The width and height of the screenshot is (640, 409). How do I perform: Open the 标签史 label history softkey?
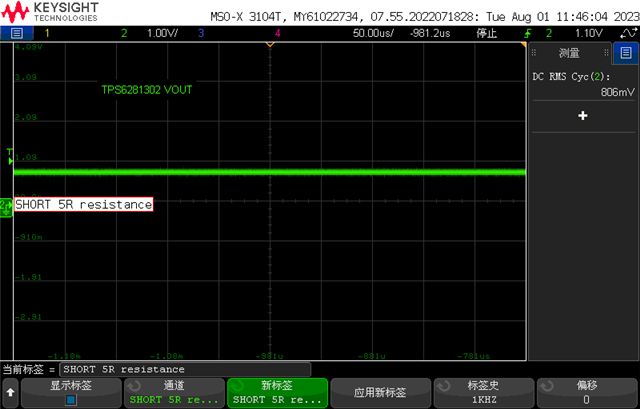[484, 393]
